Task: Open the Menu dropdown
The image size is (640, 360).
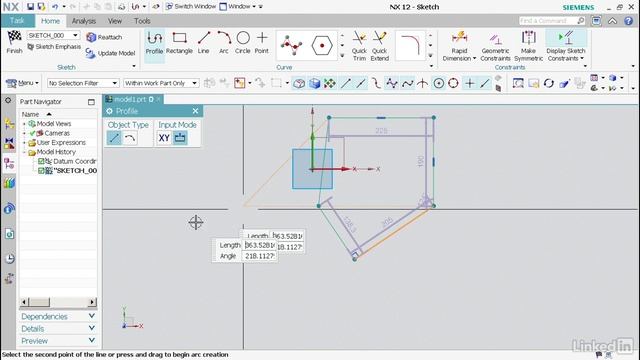Action: point(22,83)
